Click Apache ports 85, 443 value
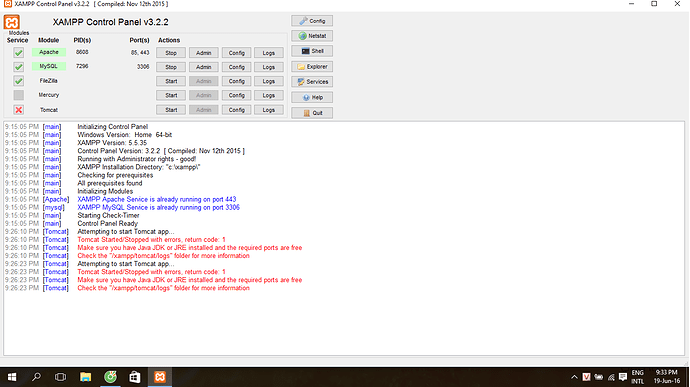The width and height of the screenshot is (690, 387). 140,52
